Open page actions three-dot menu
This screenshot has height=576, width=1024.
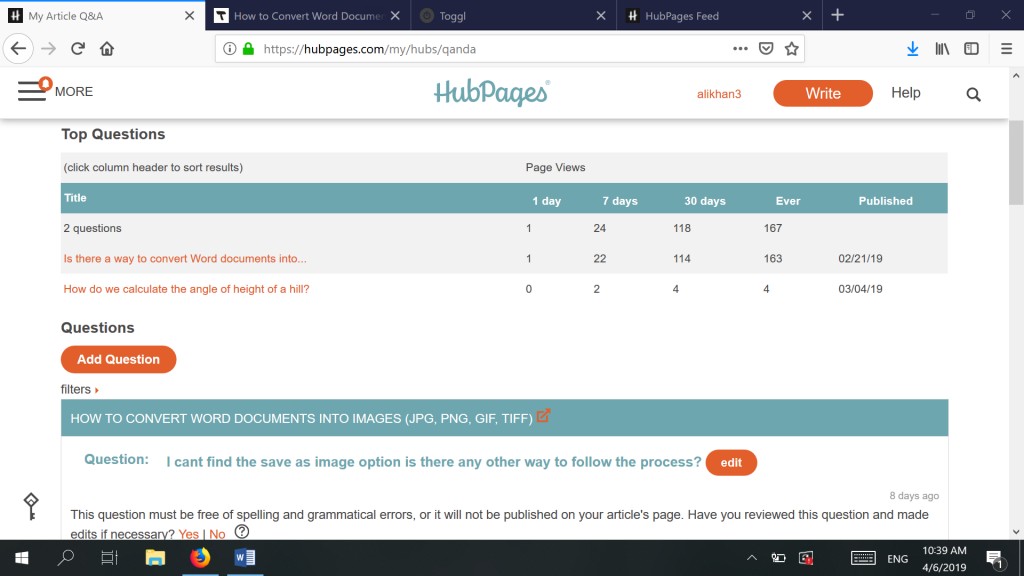click(x=740, y=49)
